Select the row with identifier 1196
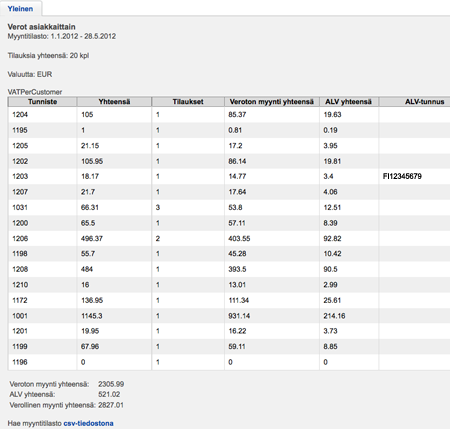Image resolution: width=450 pixels, height=429 pixels. pos(229,362)
